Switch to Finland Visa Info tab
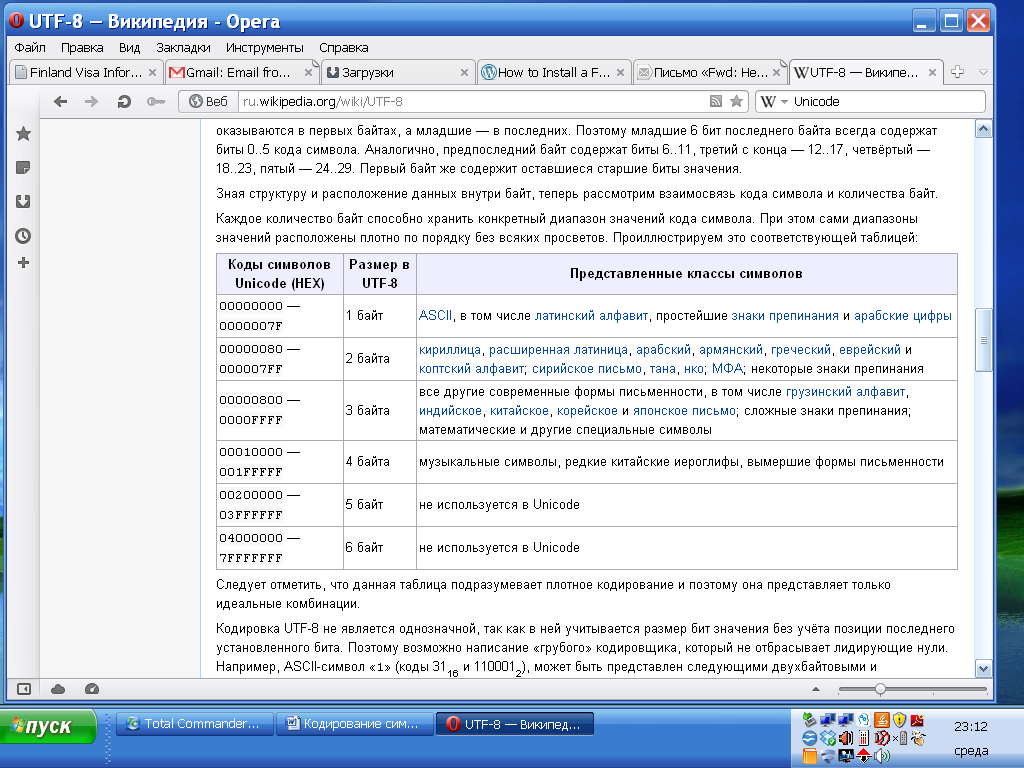 click(x=85, y=72)
